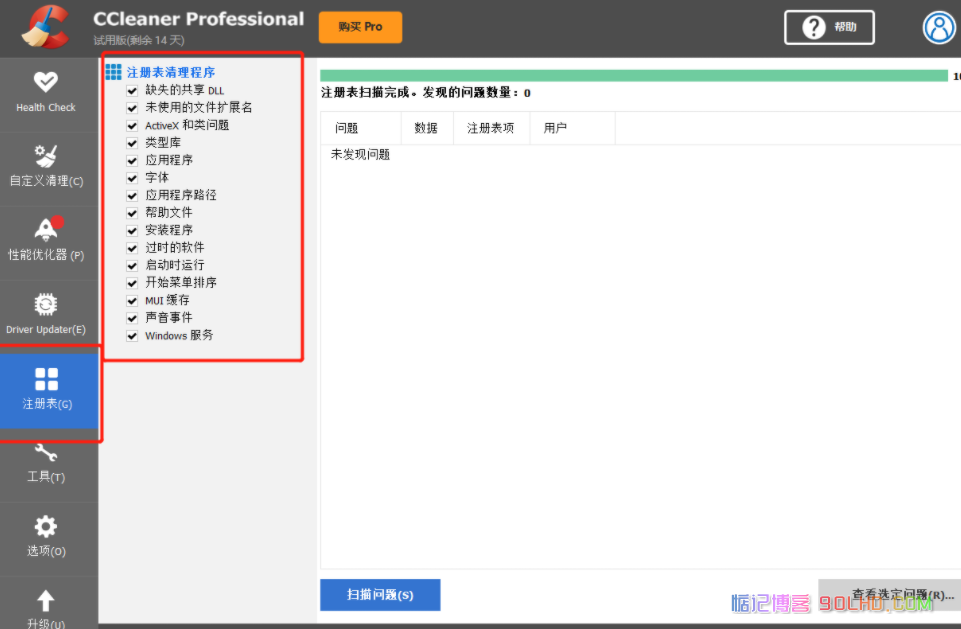961x629 pixels.
Task: Toggle ActiveX 和类问题 checkbox
Action: click(132, 126)
